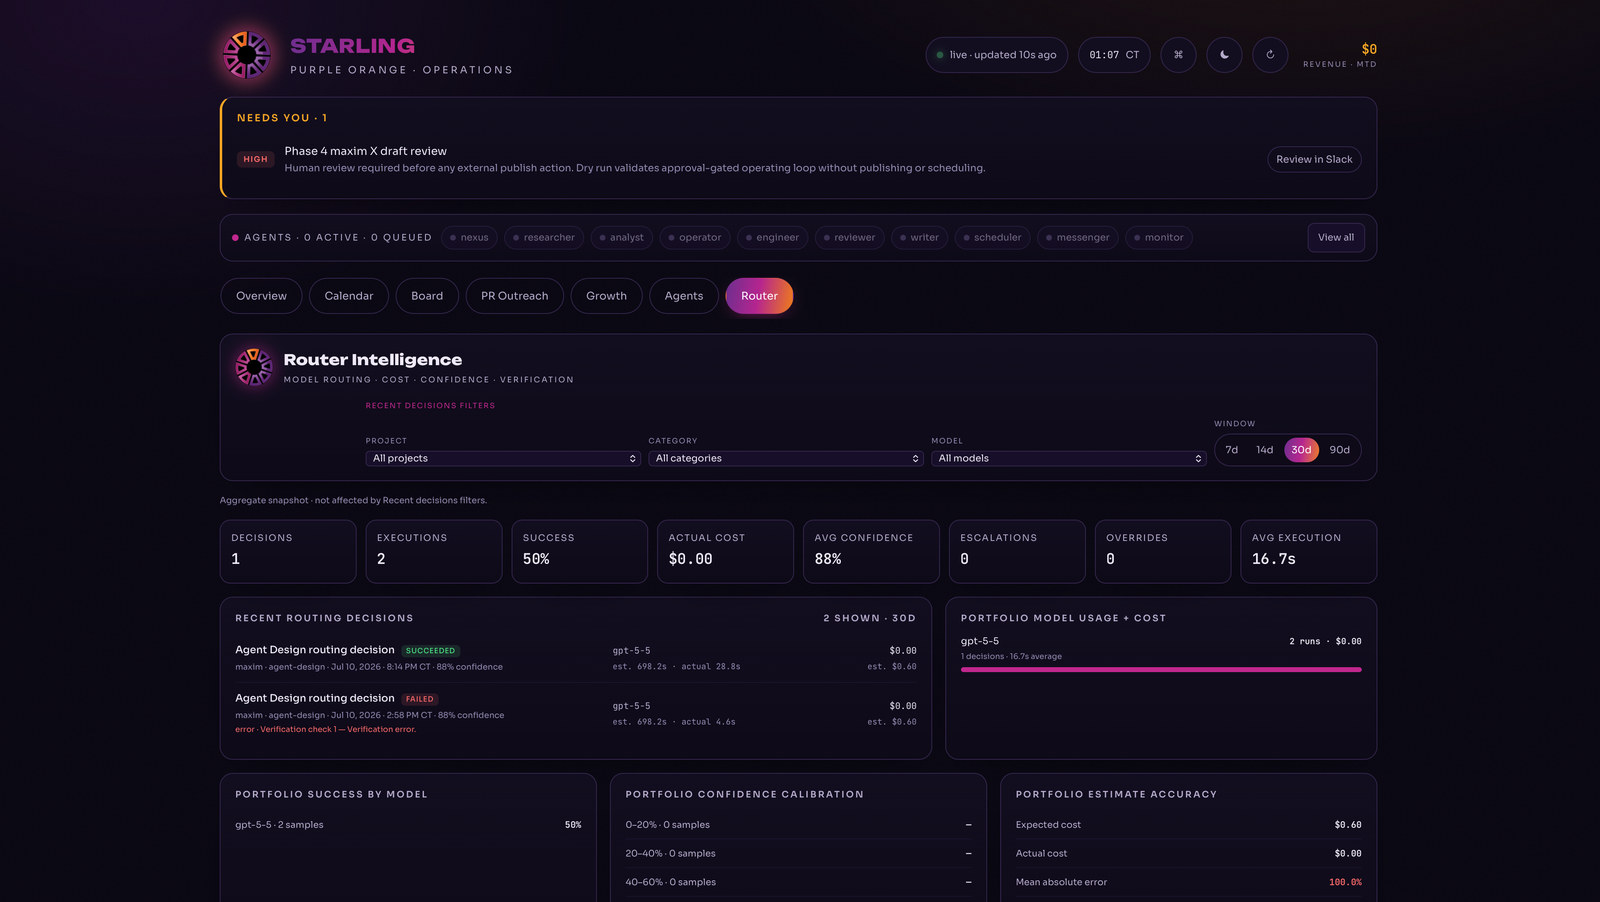Click the live updated status pill
The width and height of the screenshot is (1600, 902).
point(996,55)
